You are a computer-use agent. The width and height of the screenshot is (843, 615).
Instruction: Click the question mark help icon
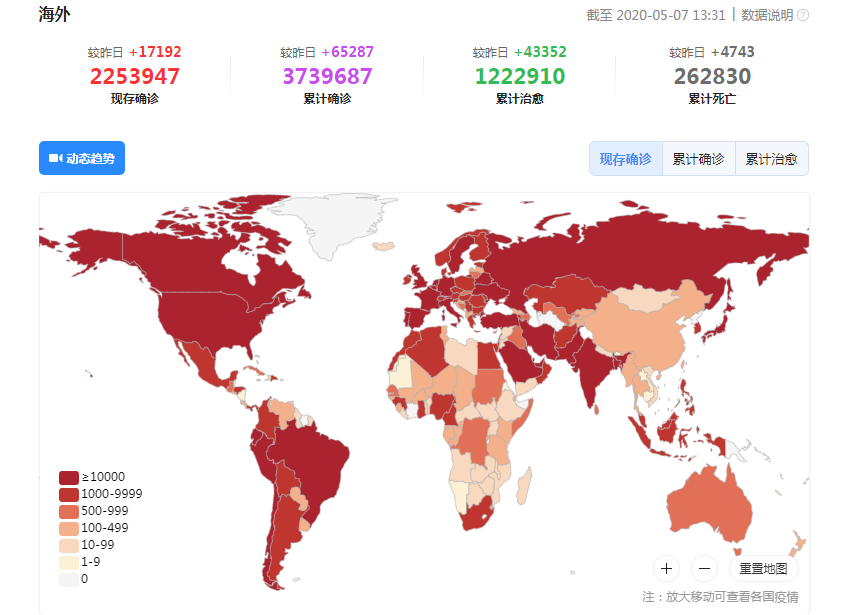803,15
